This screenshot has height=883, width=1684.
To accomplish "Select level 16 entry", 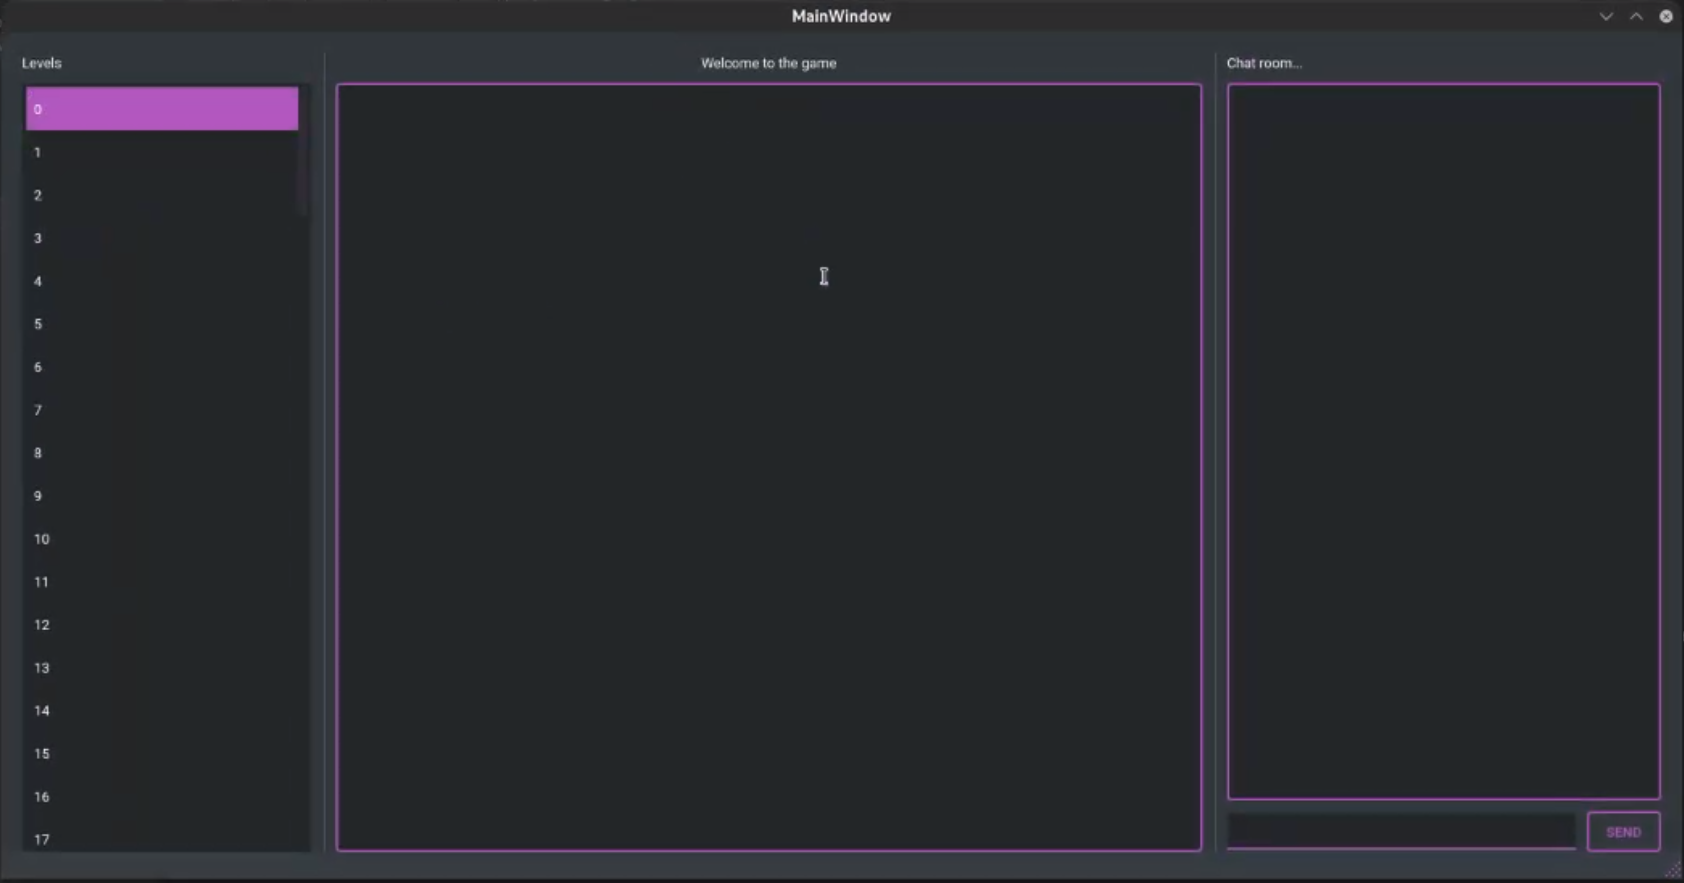I will (162, 797).
